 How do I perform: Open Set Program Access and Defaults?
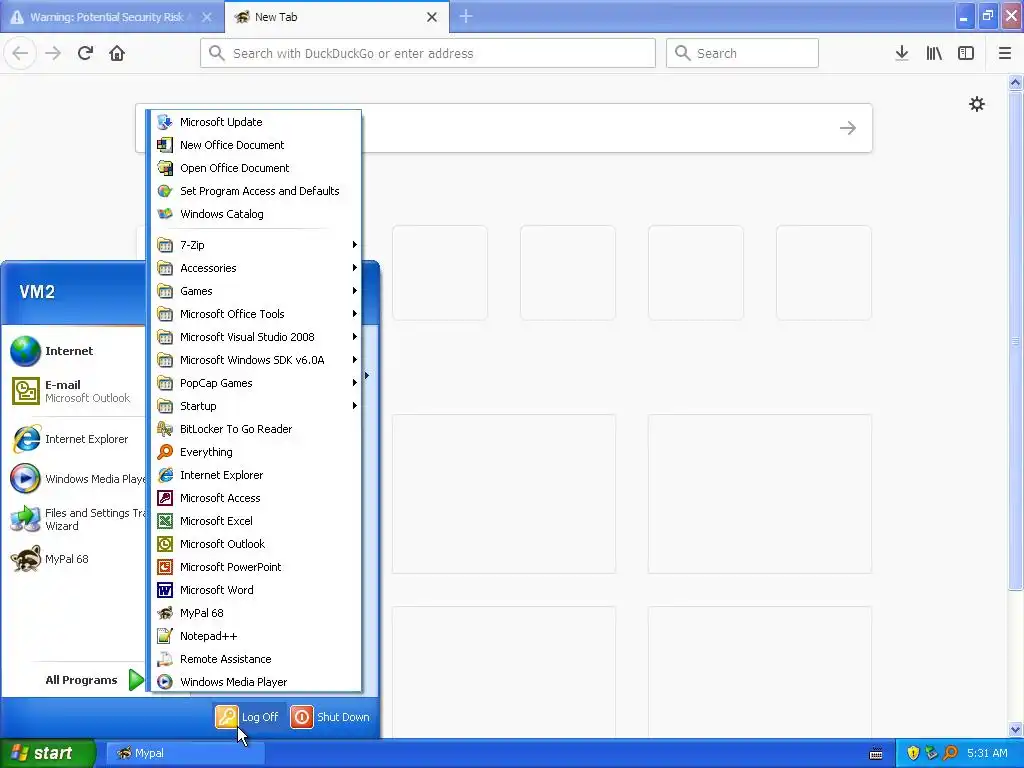coord(255,191)
